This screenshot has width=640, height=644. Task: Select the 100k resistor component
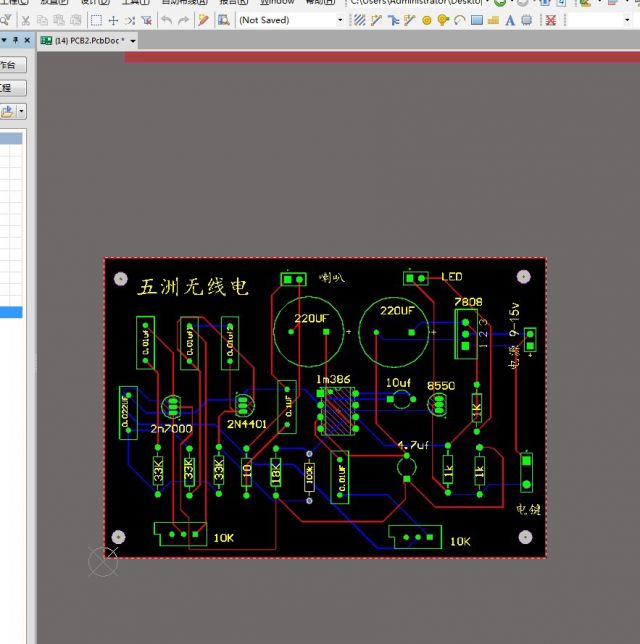tap(309, 477)
